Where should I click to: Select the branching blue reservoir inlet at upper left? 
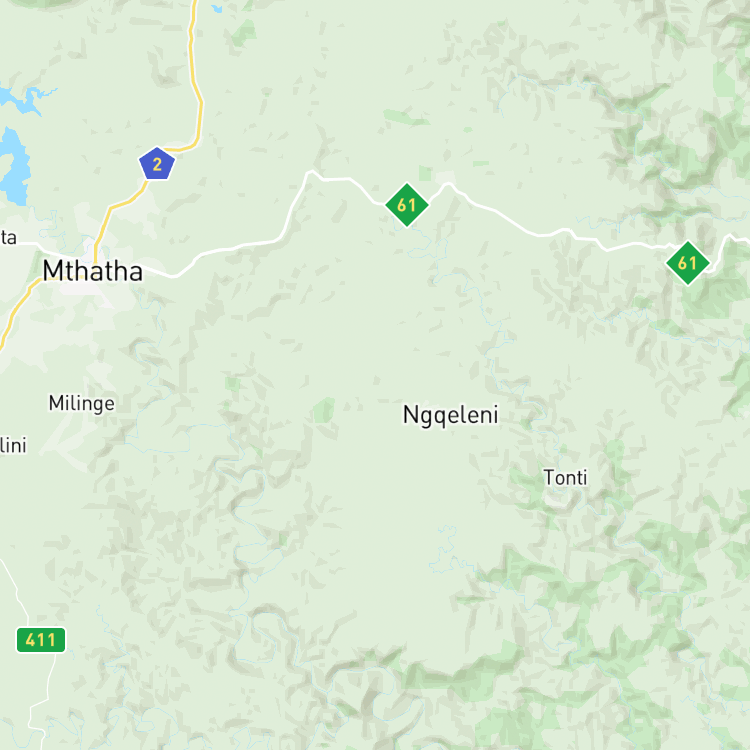[24, 100]
